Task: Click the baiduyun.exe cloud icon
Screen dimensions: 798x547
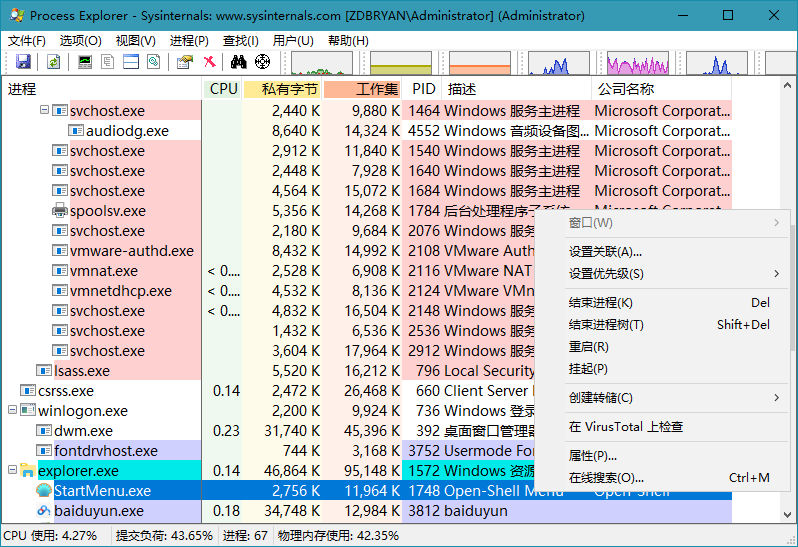Action: click(44, 510)
